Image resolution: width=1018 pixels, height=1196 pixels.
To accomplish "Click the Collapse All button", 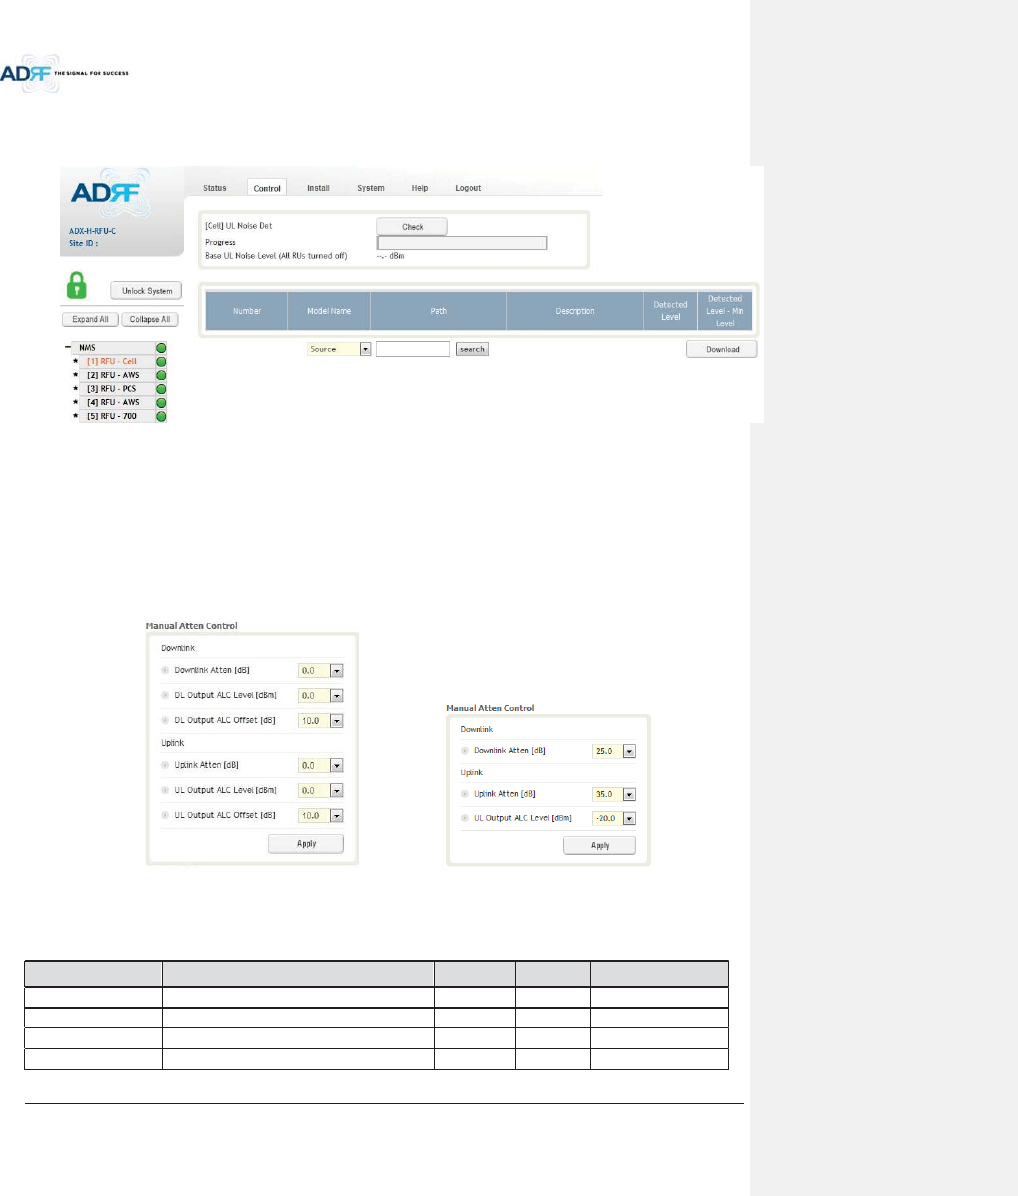I will click(149, 320).
